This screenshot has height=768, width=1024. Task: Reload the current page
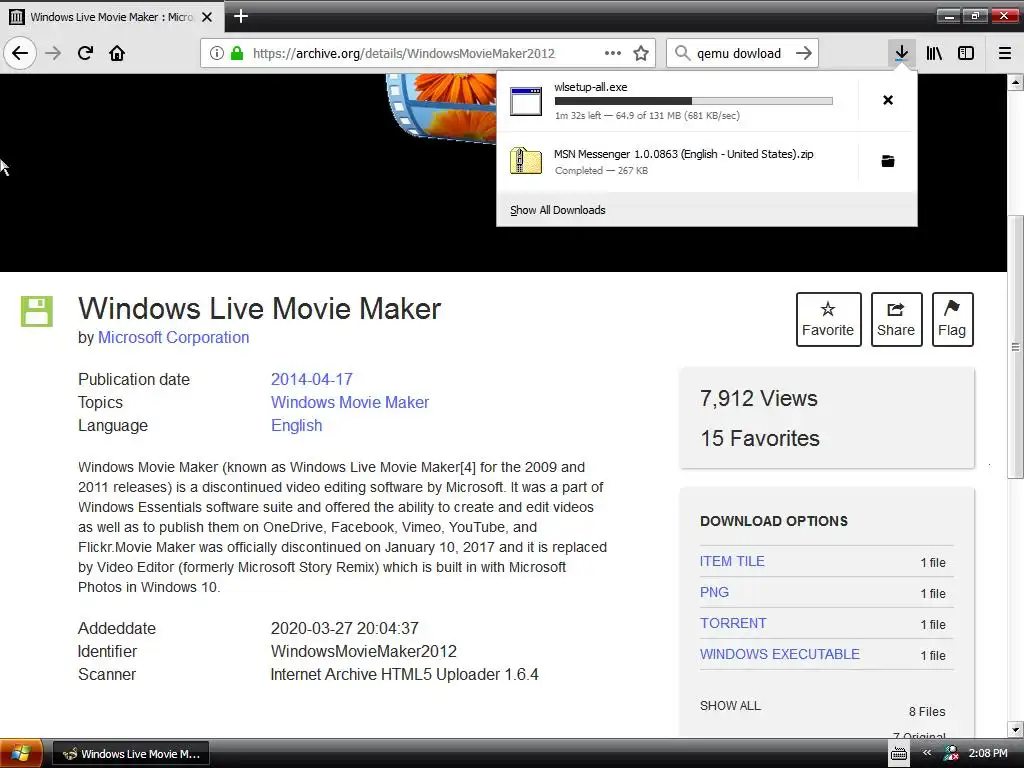tap(85, 53)
